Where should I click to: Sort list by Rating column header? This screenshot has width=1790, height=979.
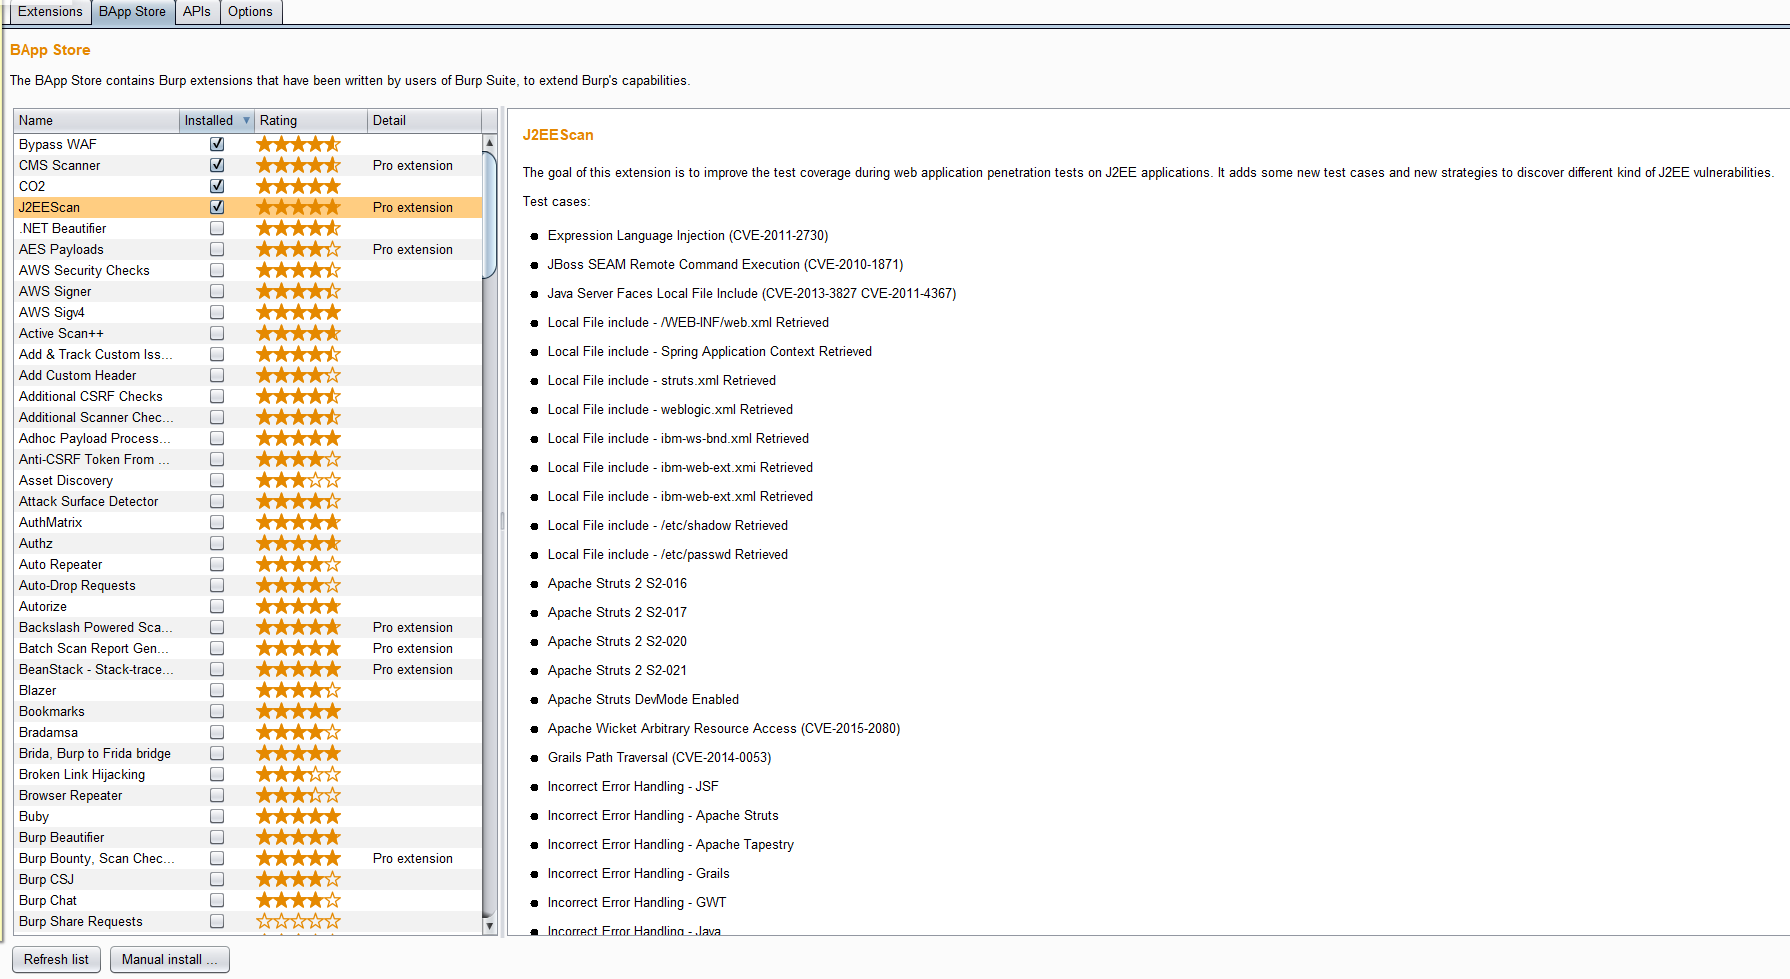point(311,120)
